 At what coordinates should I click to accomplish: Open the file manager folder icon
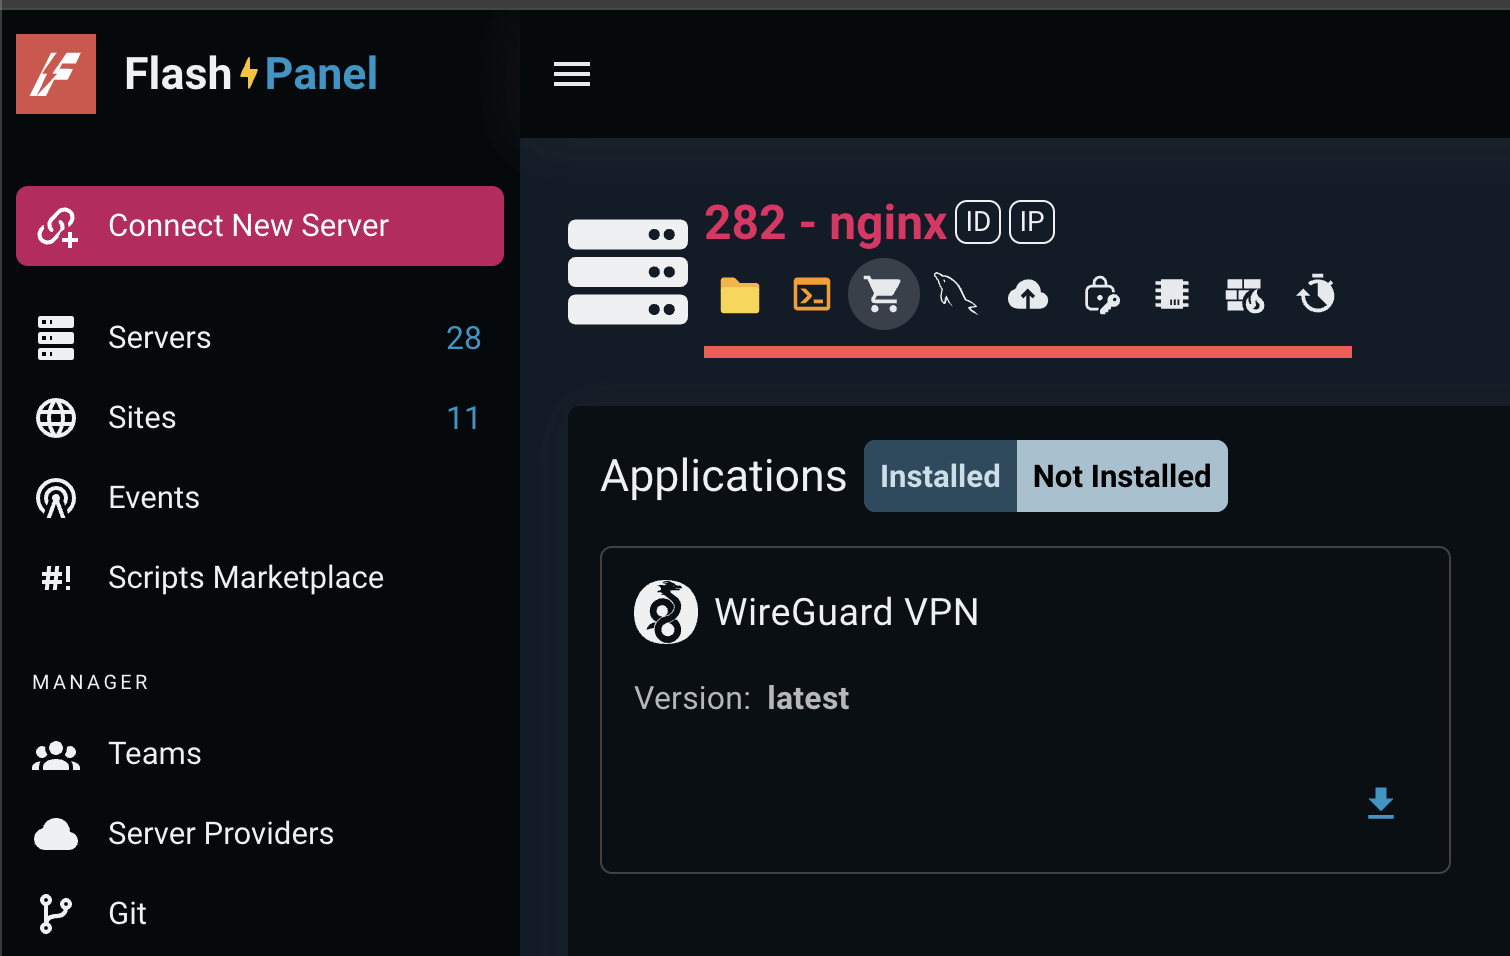pyautogui.click(x=739, y=294)
